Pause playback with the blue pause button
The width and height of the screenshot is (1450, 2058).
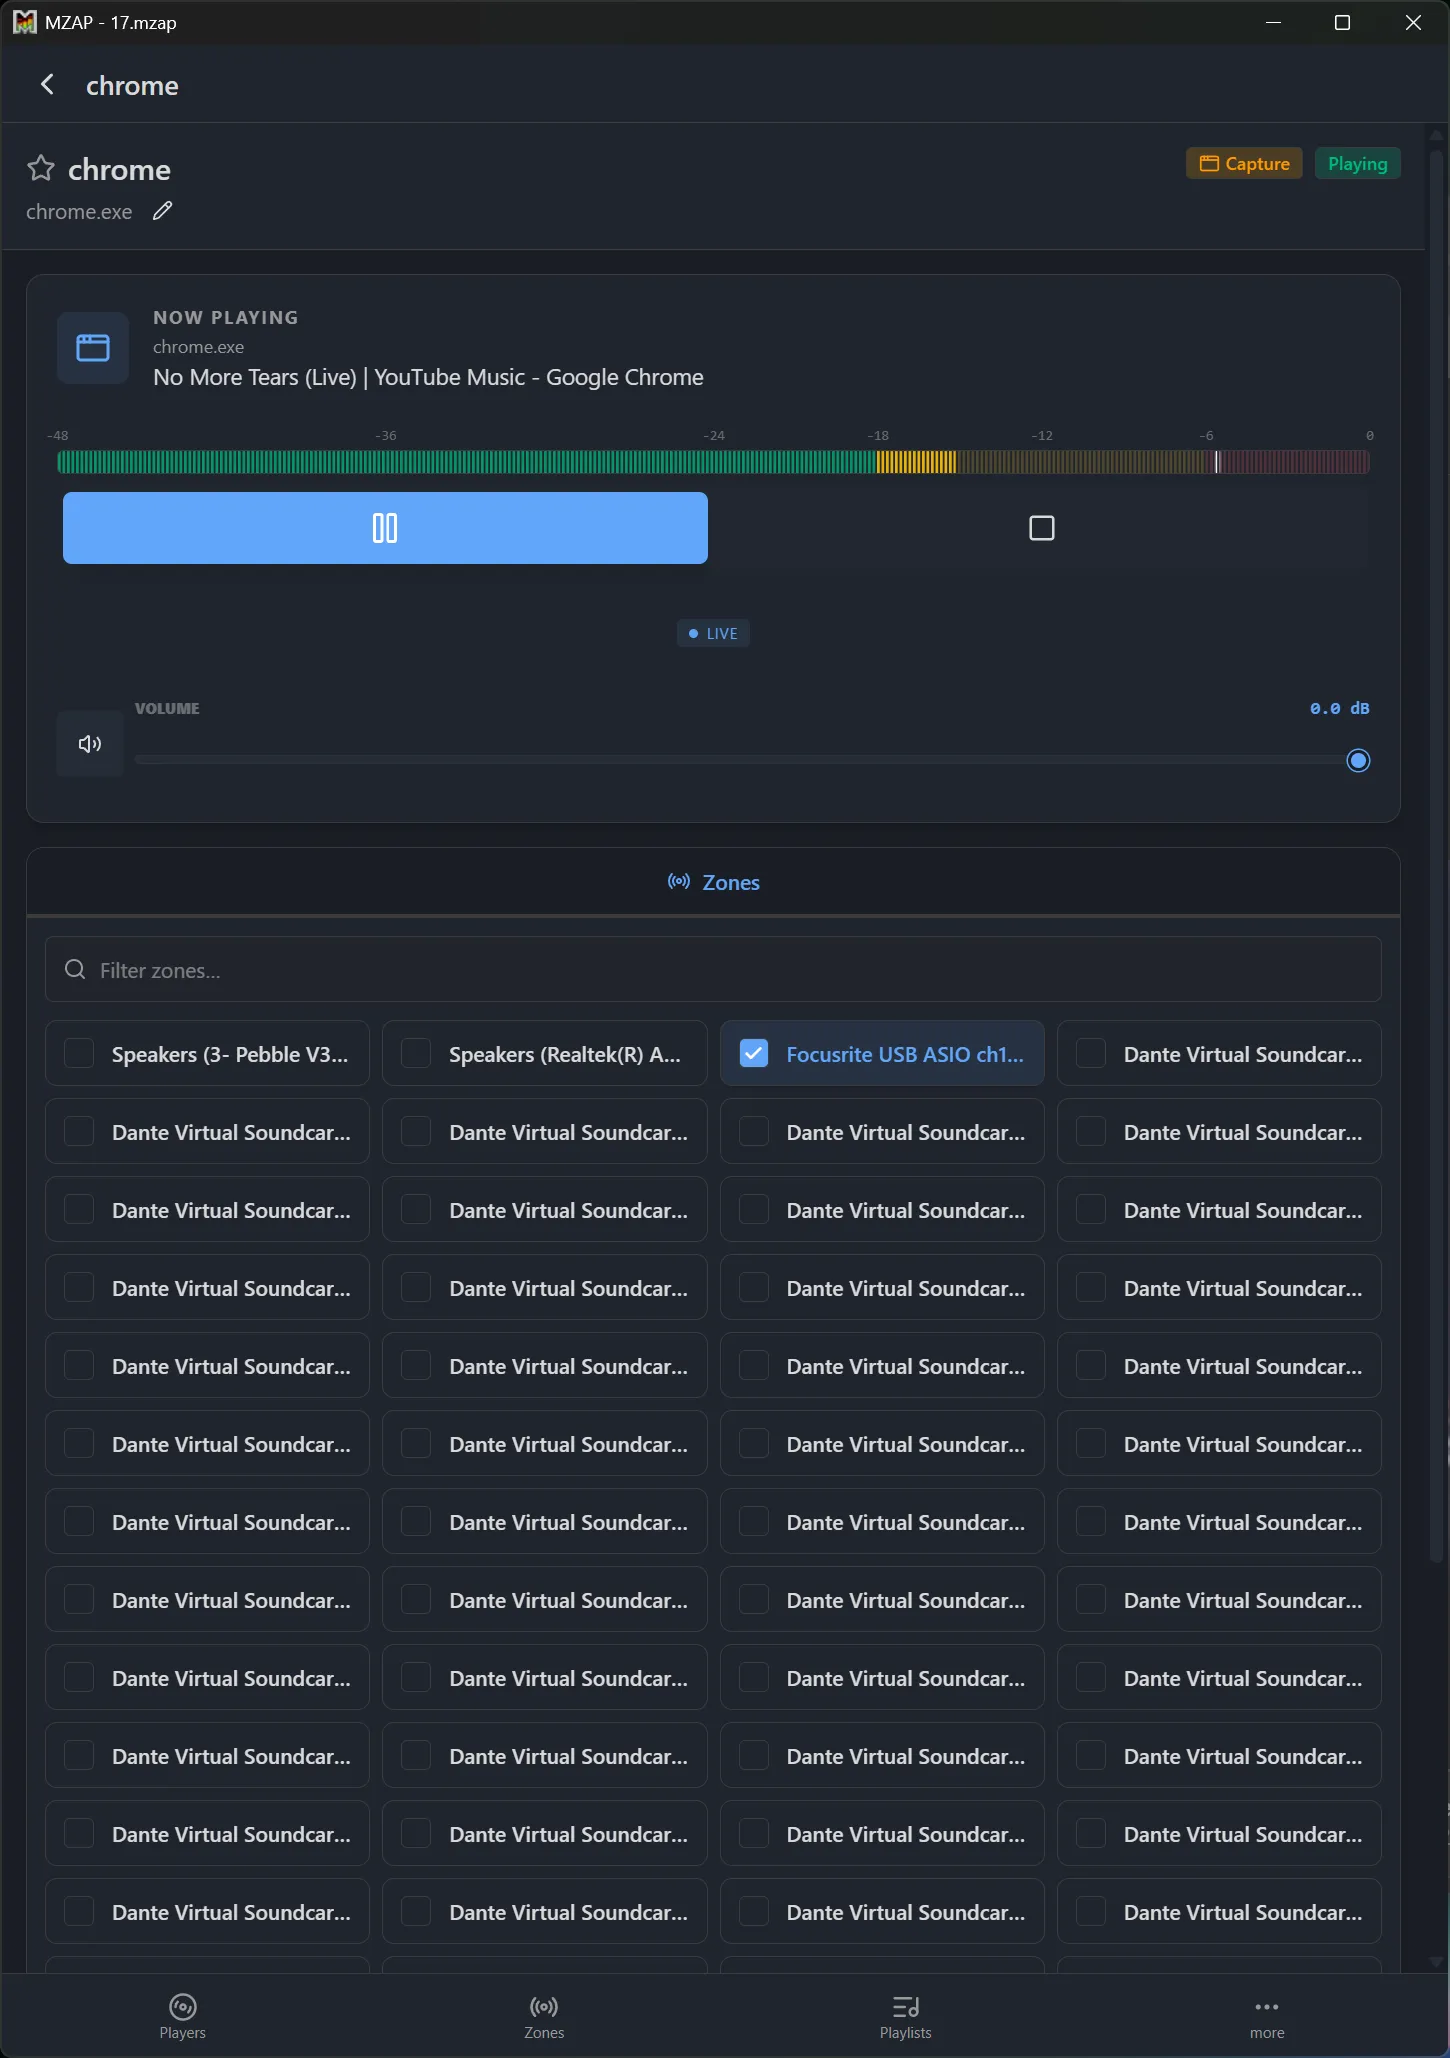[x=385, y=528]
